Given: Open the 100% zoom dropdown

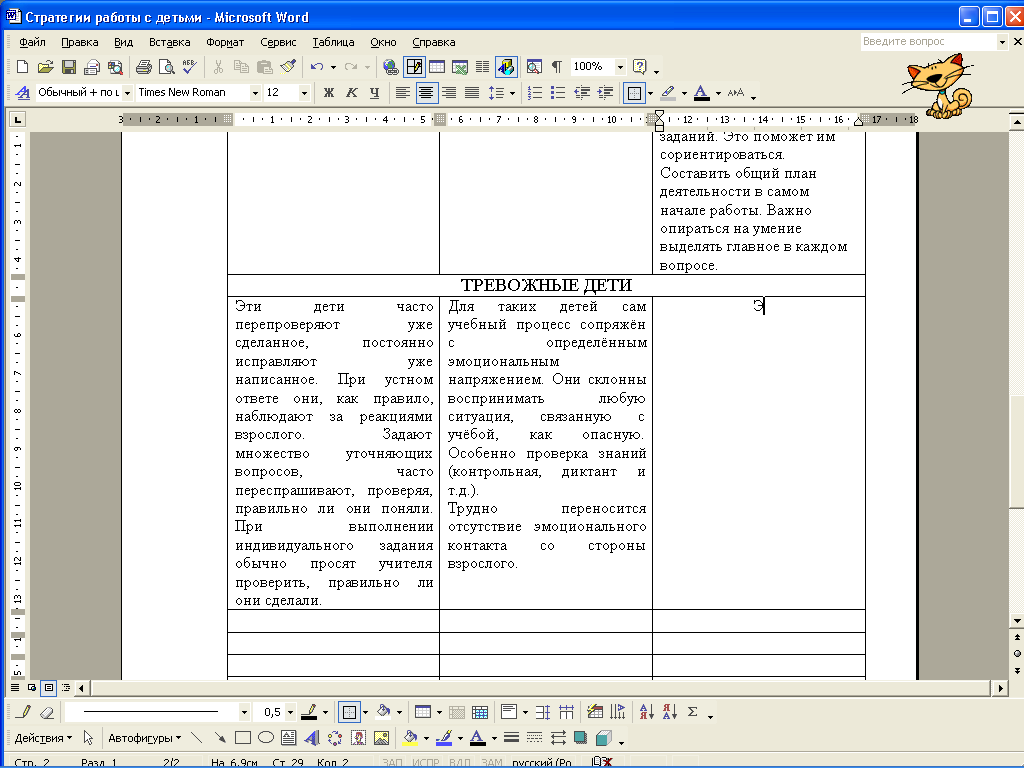Looking at the screenshot, I should click(x=620, y=67).
